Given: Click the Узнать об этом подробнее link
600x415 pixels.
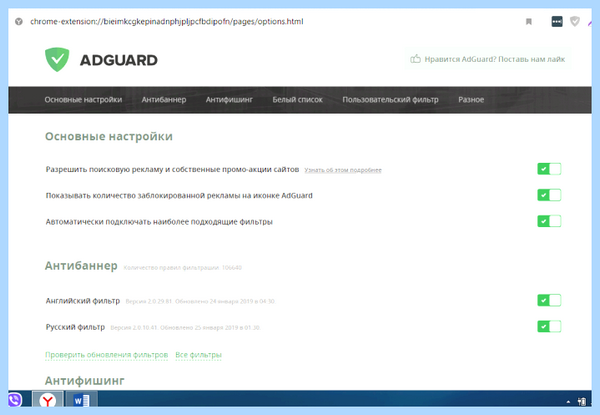Looking at the screenshot, I should [x=343, y=170].
